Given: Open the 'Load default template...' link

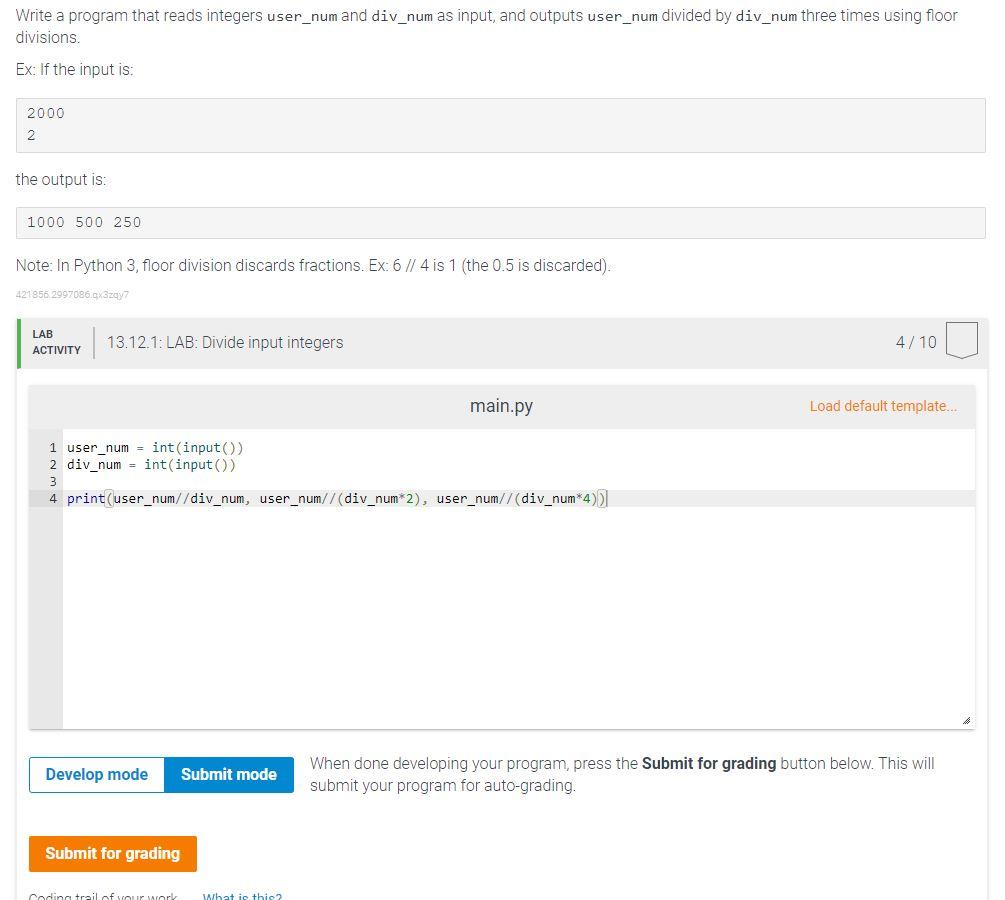Looking at the screenshot, I should tap(882, 406).
